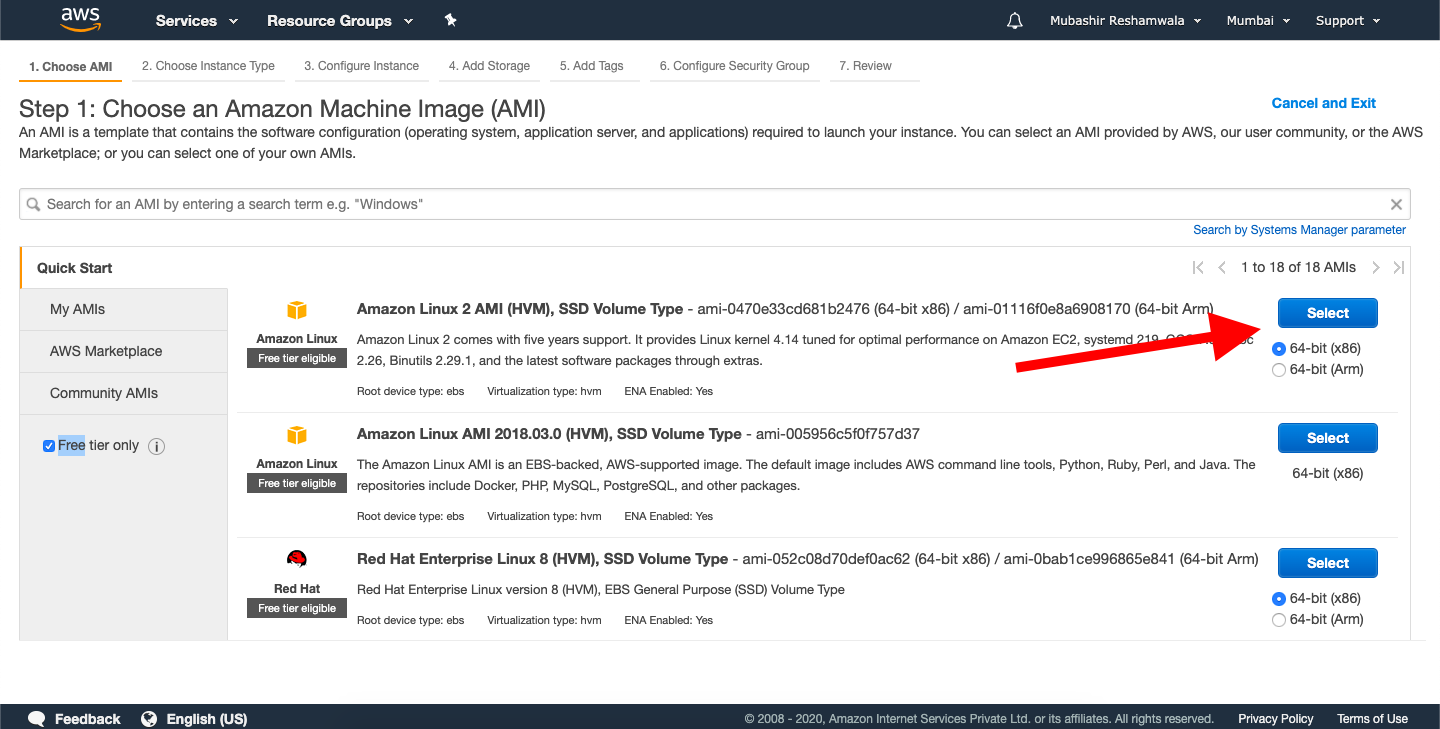Show My AMIs in the sidebar
Image resolution: width=1440 pixels, height=729 pixels.
[x=124, y=310]
